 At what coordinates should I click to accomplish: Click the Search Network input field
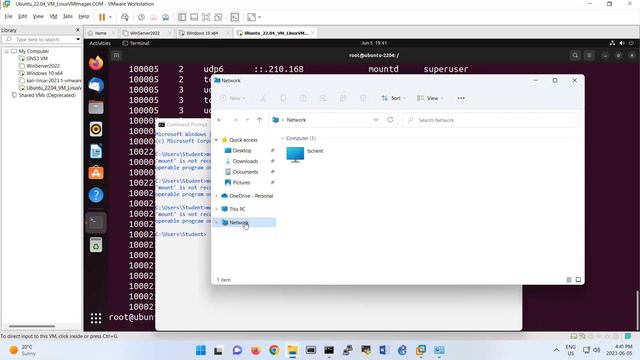(x=491, y=120)
